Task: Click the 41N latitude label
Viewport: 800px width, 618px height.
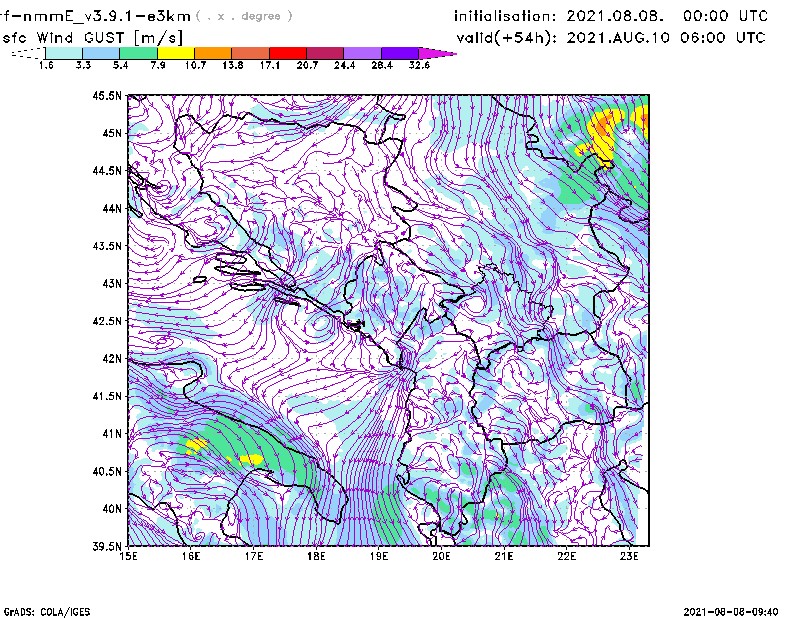Action: click(x=112, y=434)
